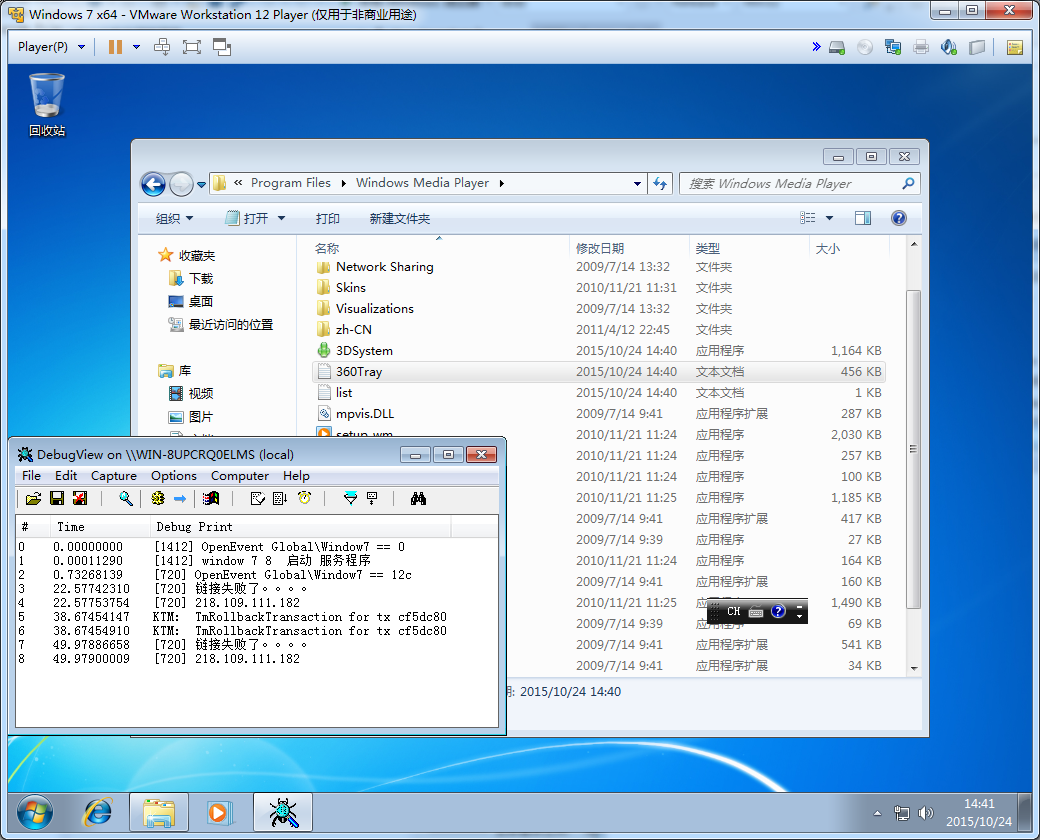Open the Computer menu in DebugView
Screen dimensions: 1040x840
(239, 476)
